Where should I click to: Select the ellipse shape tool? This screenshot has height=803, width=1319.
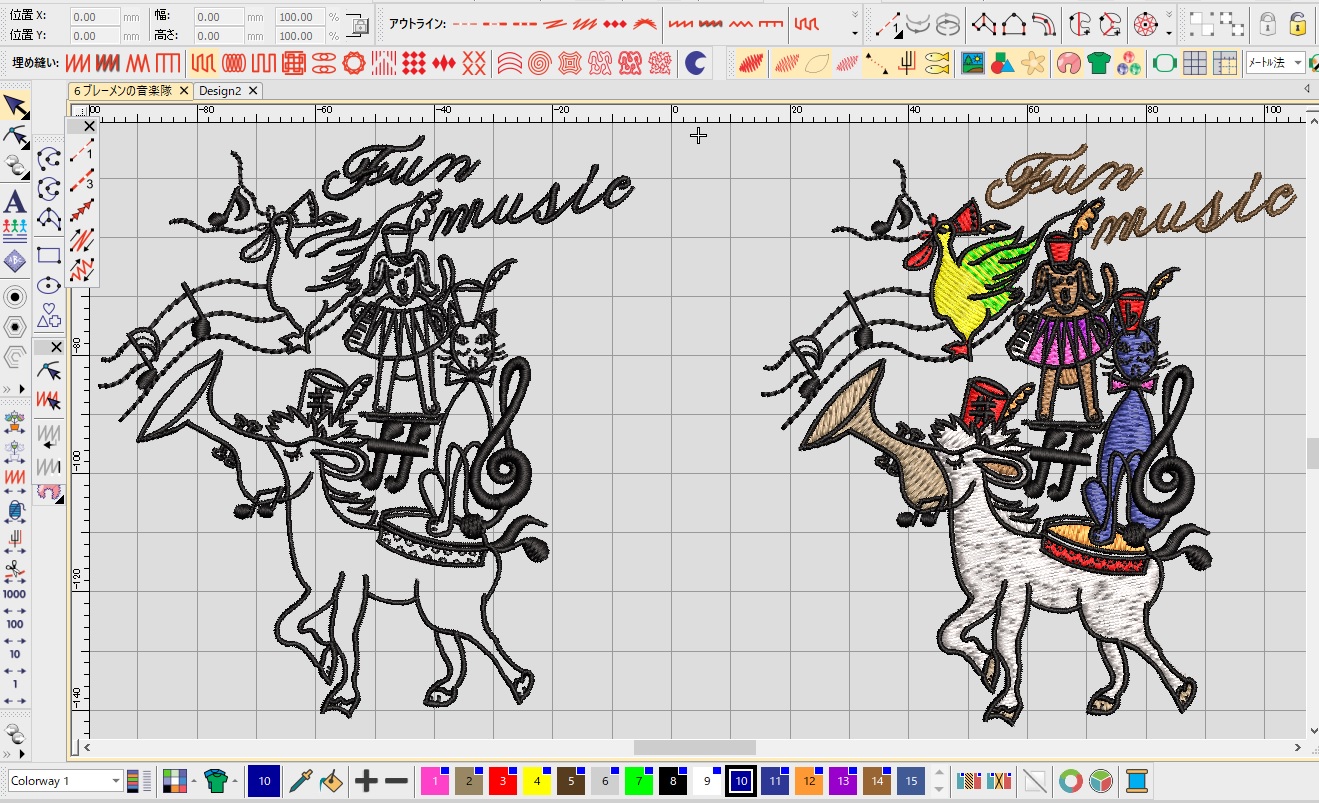[49, 287]
